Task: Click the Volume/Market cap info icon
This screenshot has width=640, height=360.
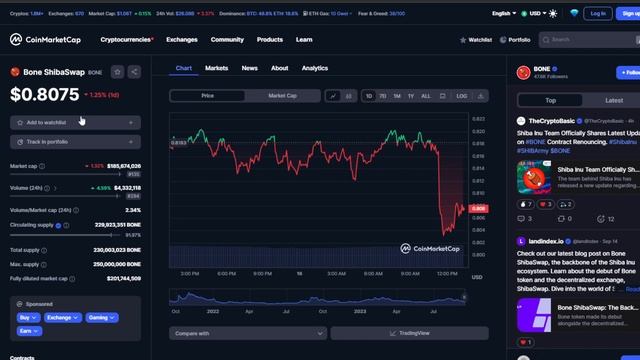Action: pos(76,210)
